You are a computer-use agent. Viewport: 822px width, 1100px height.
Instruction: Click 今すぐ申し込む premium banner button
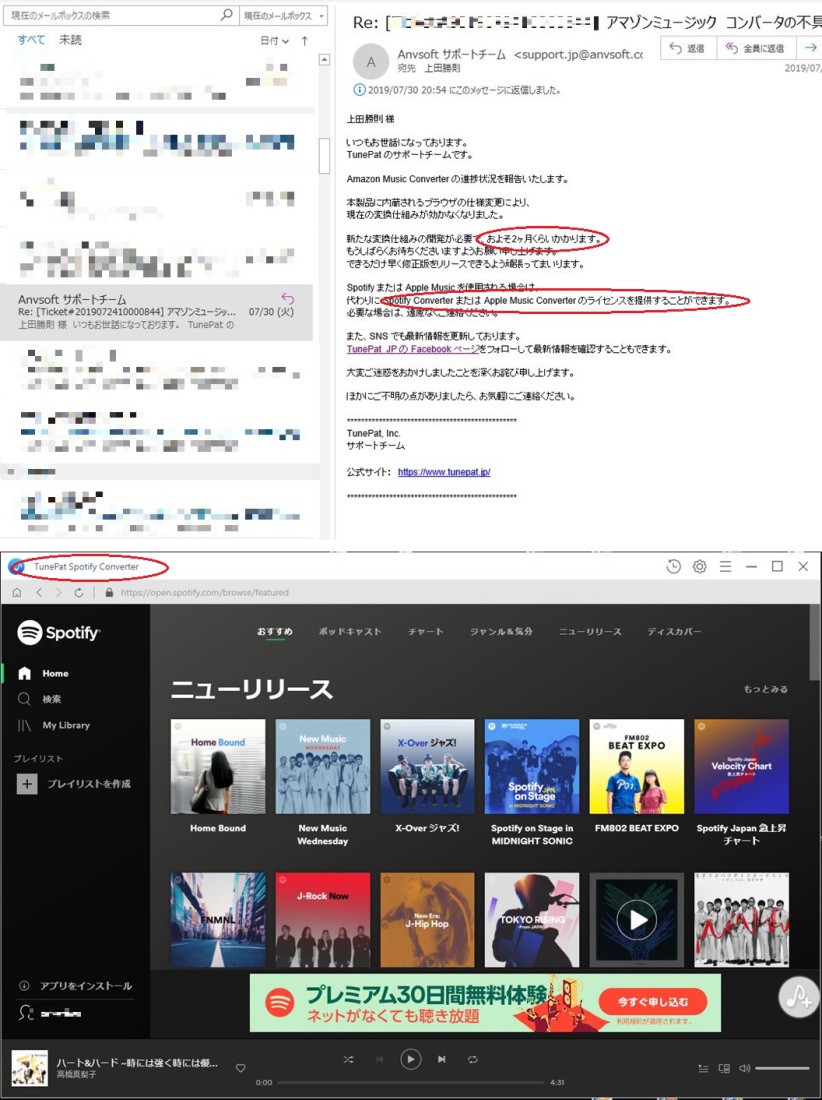click(x=652, y=1001)
